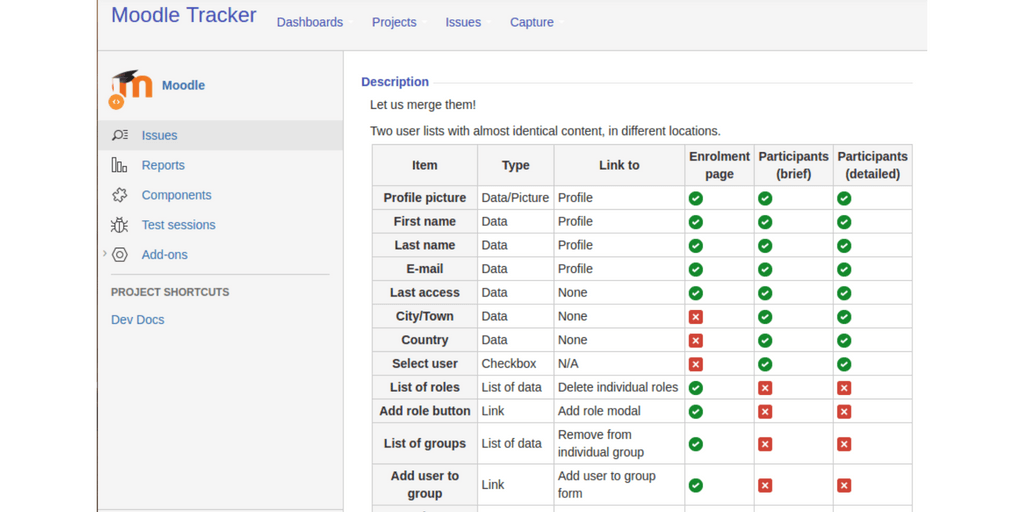
Task: Click green check for Last name Participants (detailed)
Action: coord(844,246)
